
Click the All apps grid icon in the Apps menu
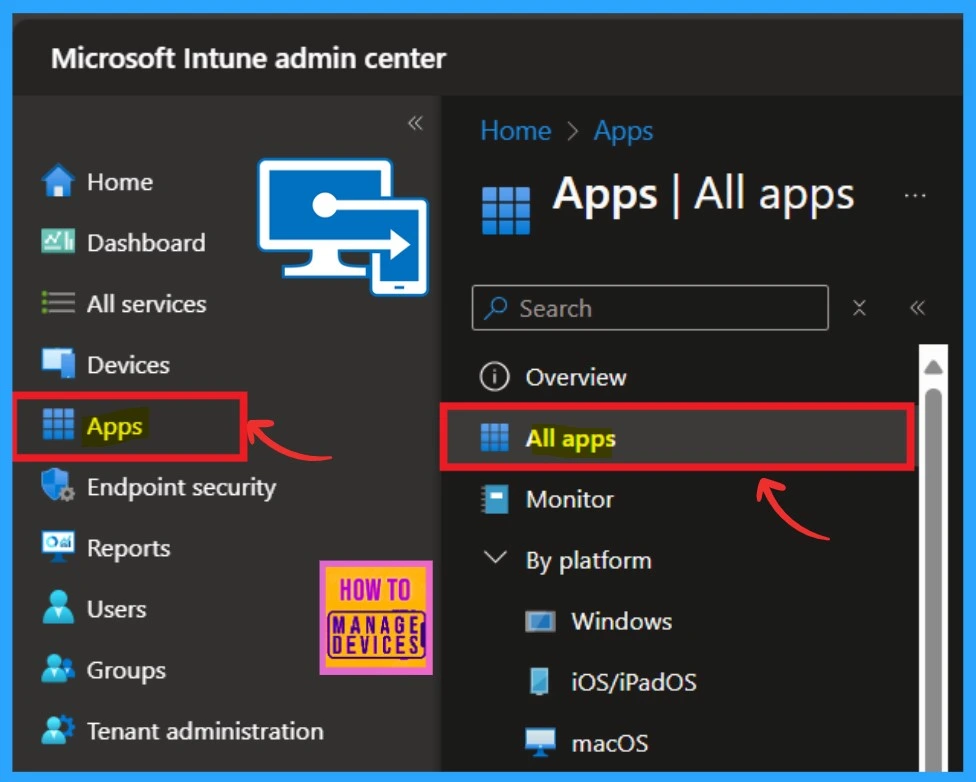coord(495,436)
